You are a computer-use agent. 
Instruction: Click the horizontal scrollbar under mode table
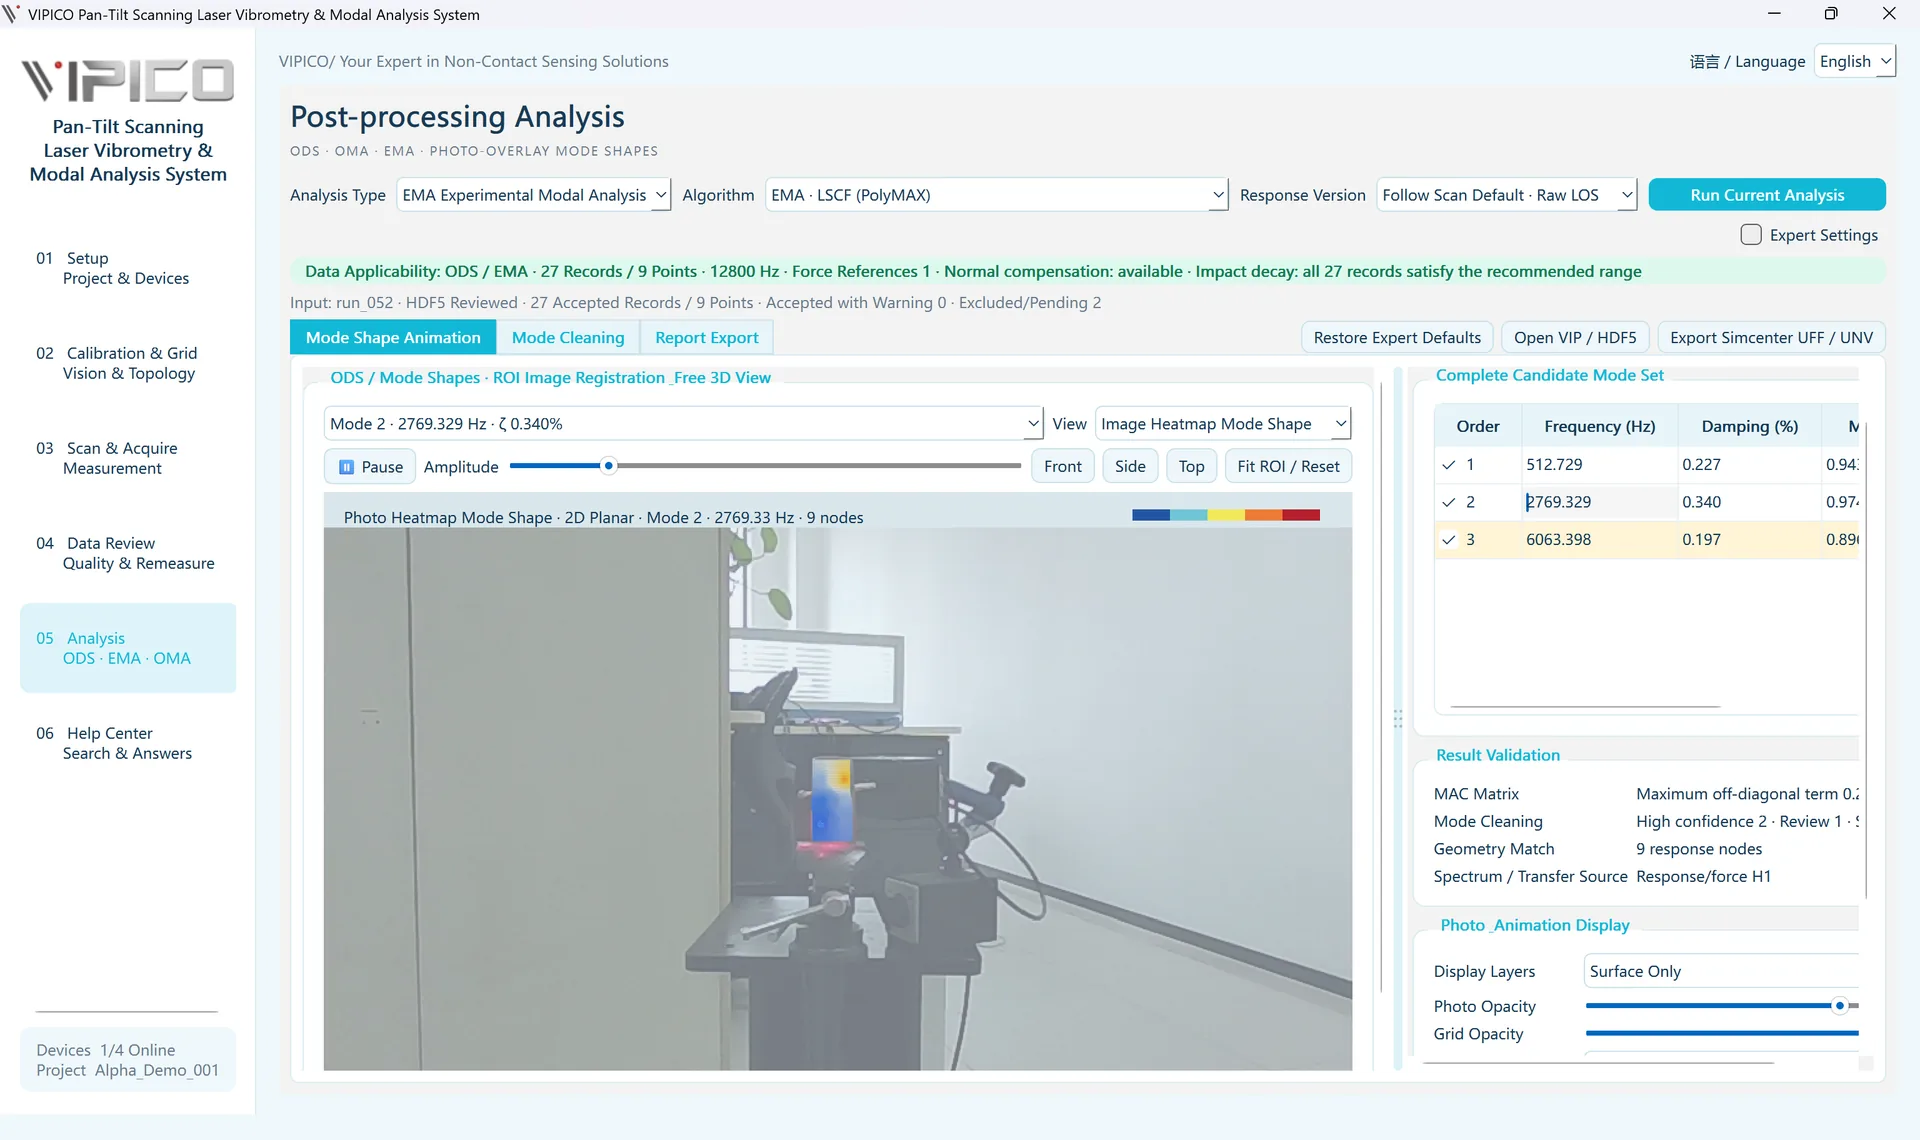point(1585,707)
